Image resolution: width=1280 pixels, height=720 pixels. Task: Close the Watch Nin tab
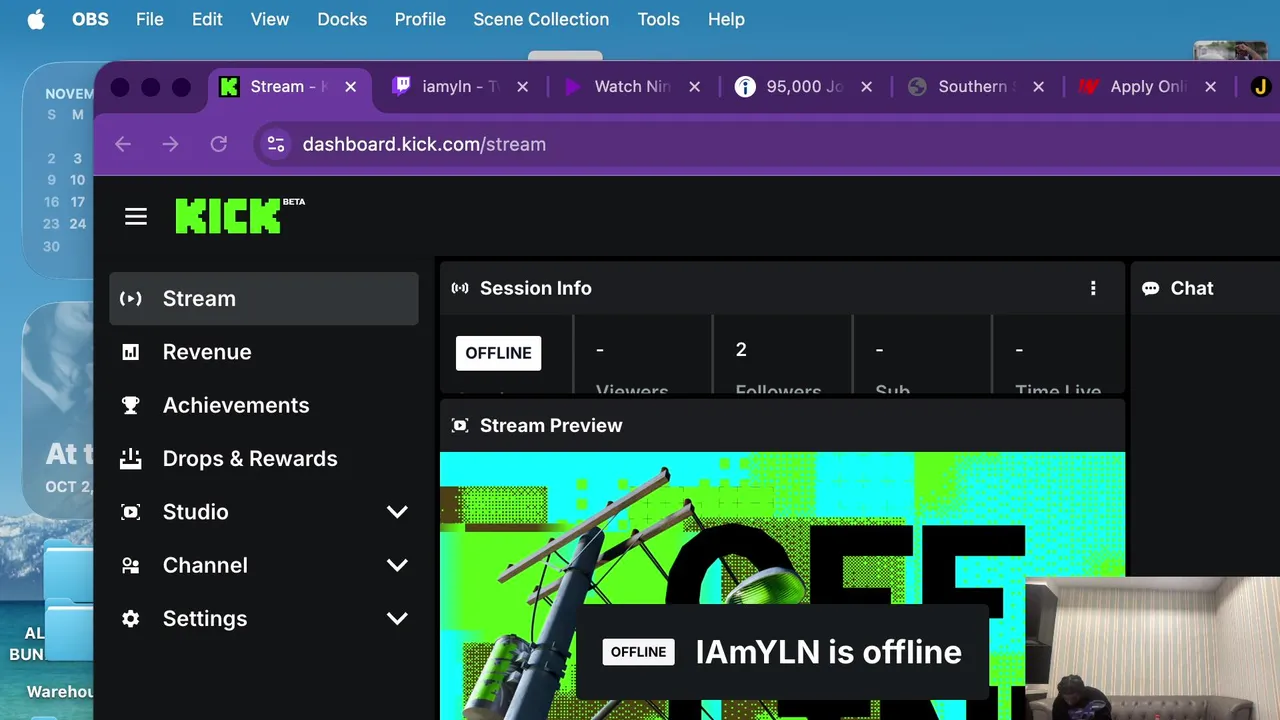click(695, 87)
